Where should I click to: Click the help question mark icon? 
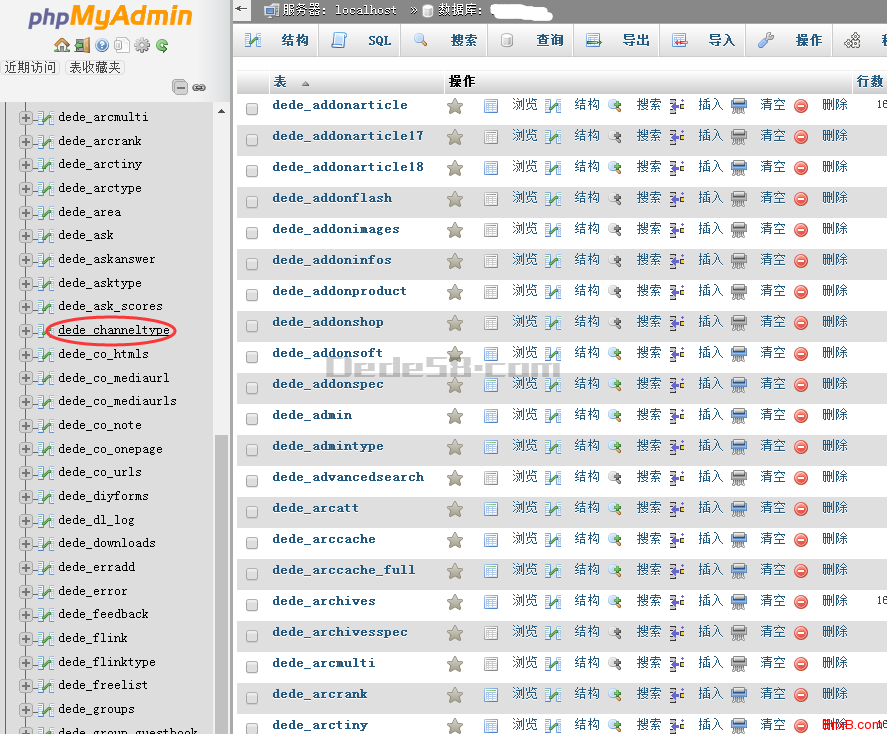[x=102, y=45]
